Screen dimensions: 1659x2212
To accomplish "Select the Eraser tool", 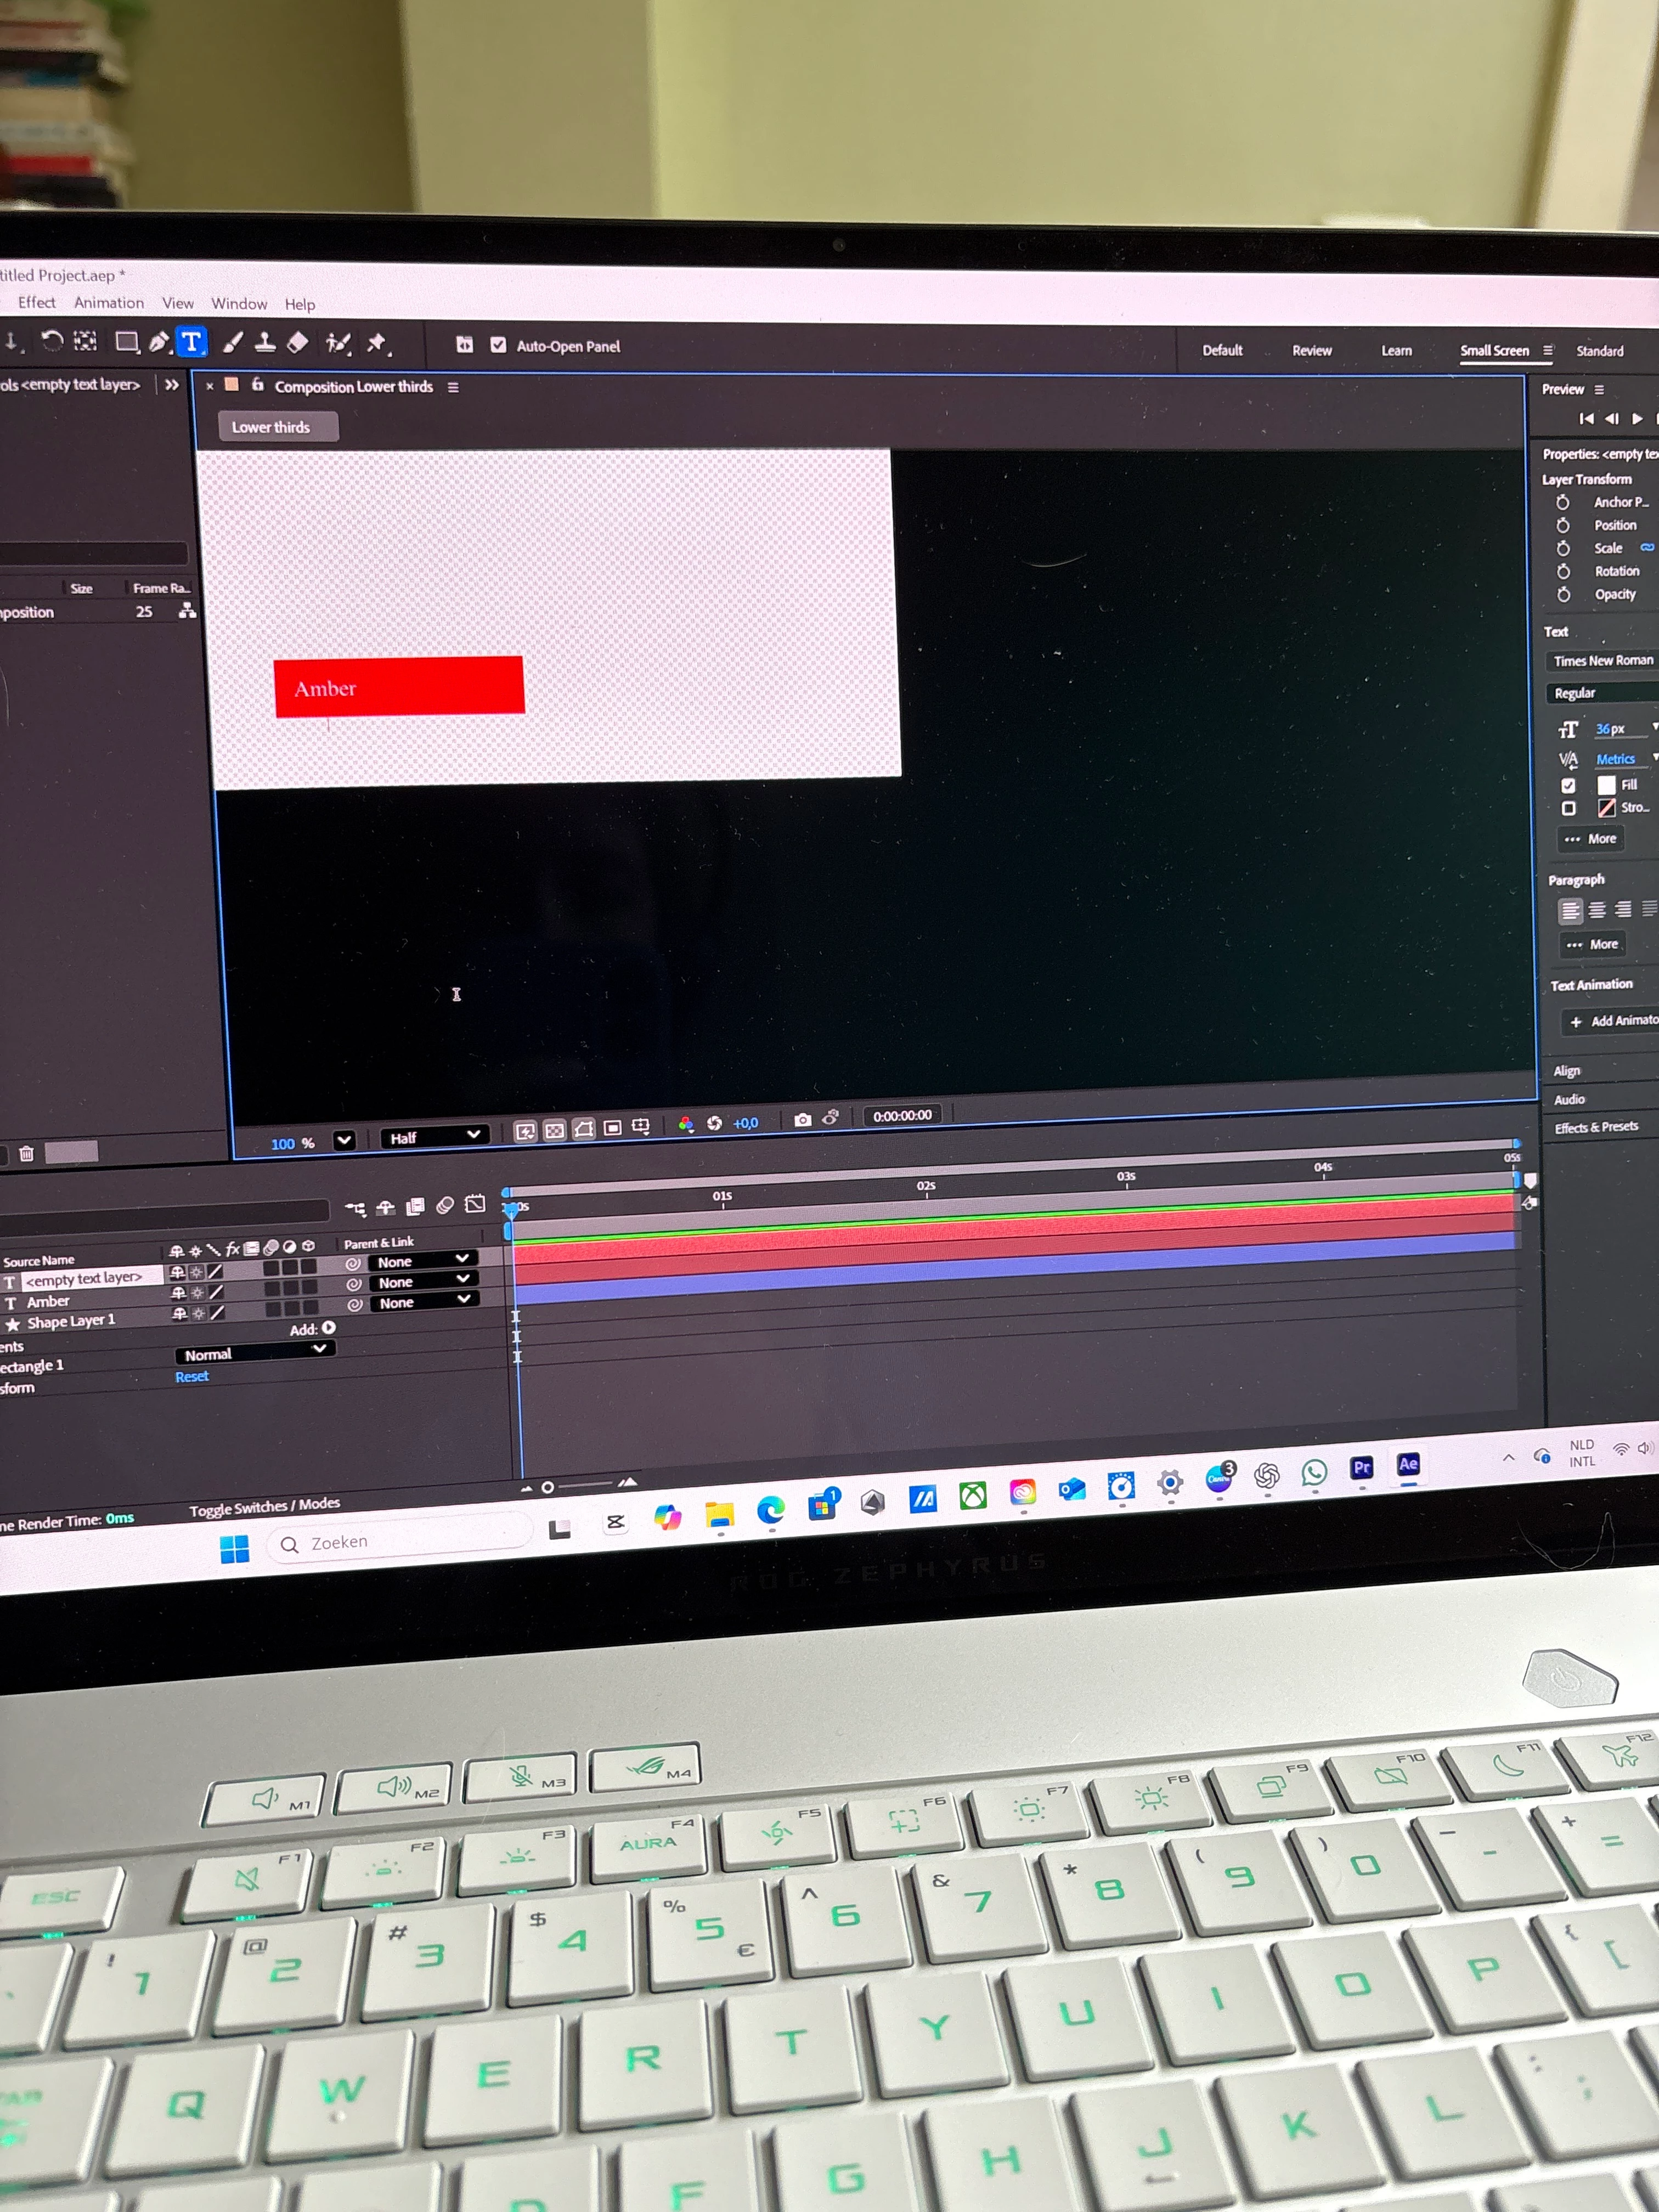I will 297,343.
